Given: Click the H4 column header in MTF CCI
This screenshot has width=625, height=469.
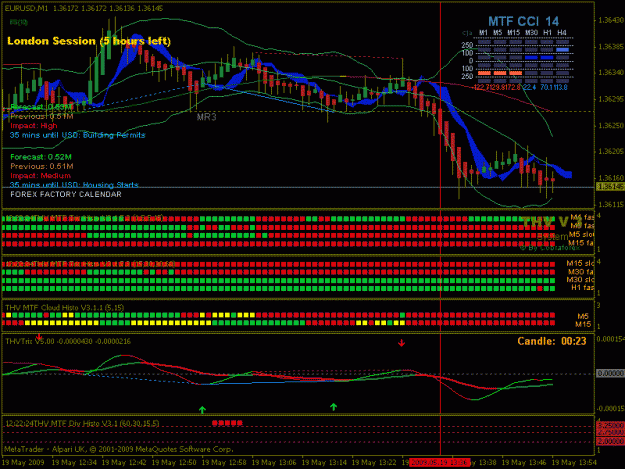Looking at the screenshot, I should pyautogui.click(x=562, y=33).
